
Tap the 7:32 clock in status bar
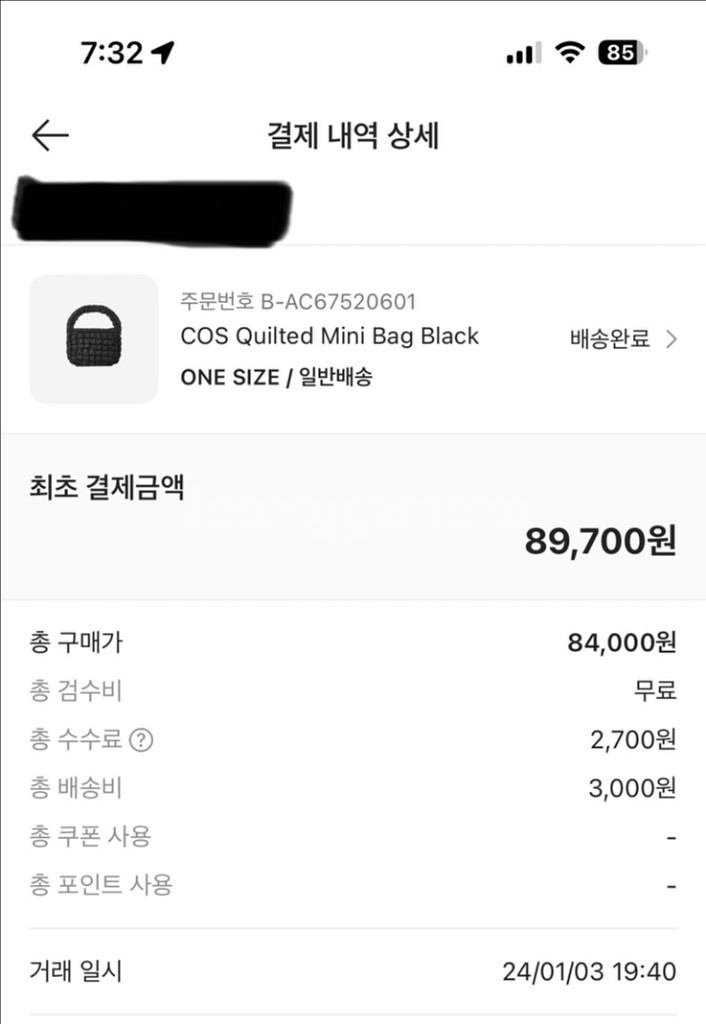[x=112, y=53]
